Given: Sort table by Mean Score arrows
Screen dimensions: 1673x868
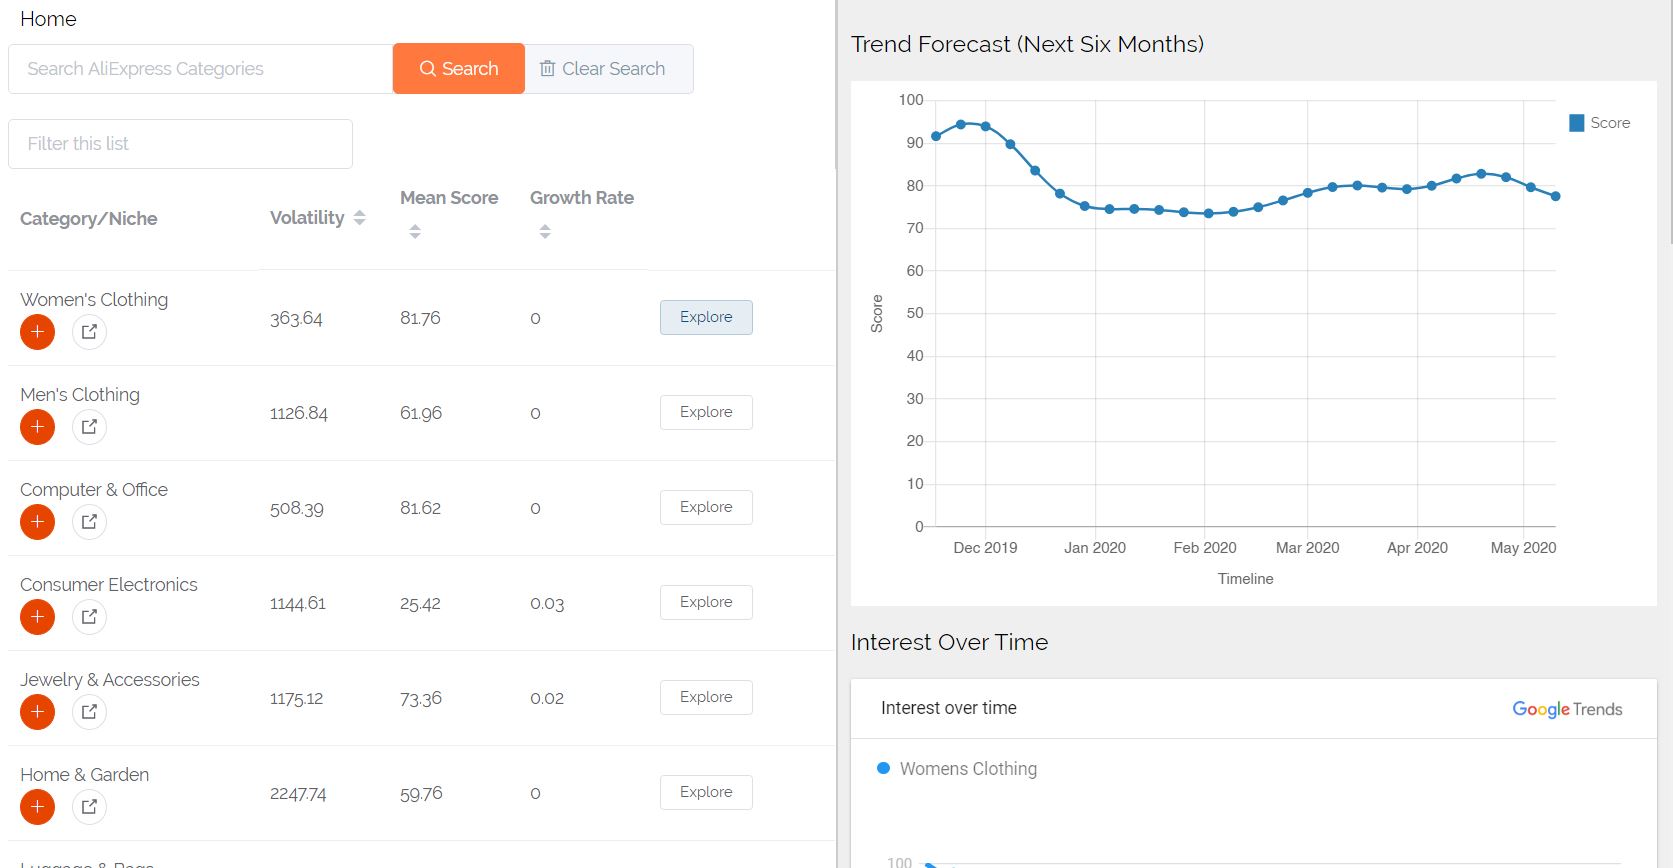Looking at the screenshot, I should (x=415, y=232).
